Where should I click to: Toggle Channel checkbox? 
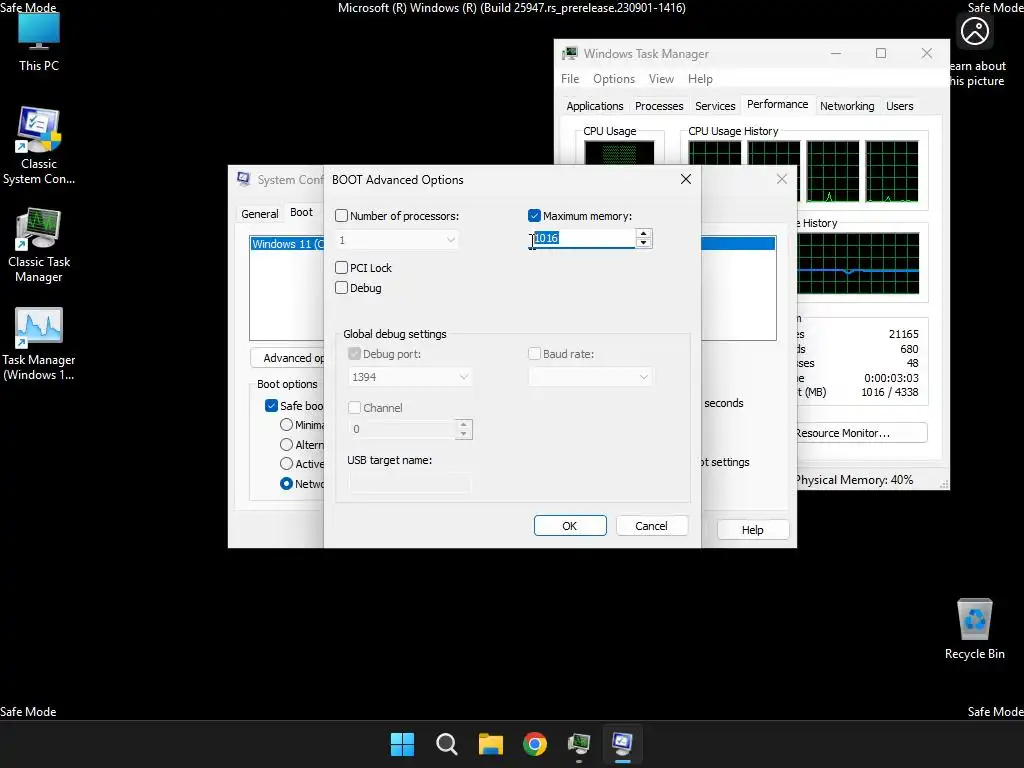[x=355, y=408]
